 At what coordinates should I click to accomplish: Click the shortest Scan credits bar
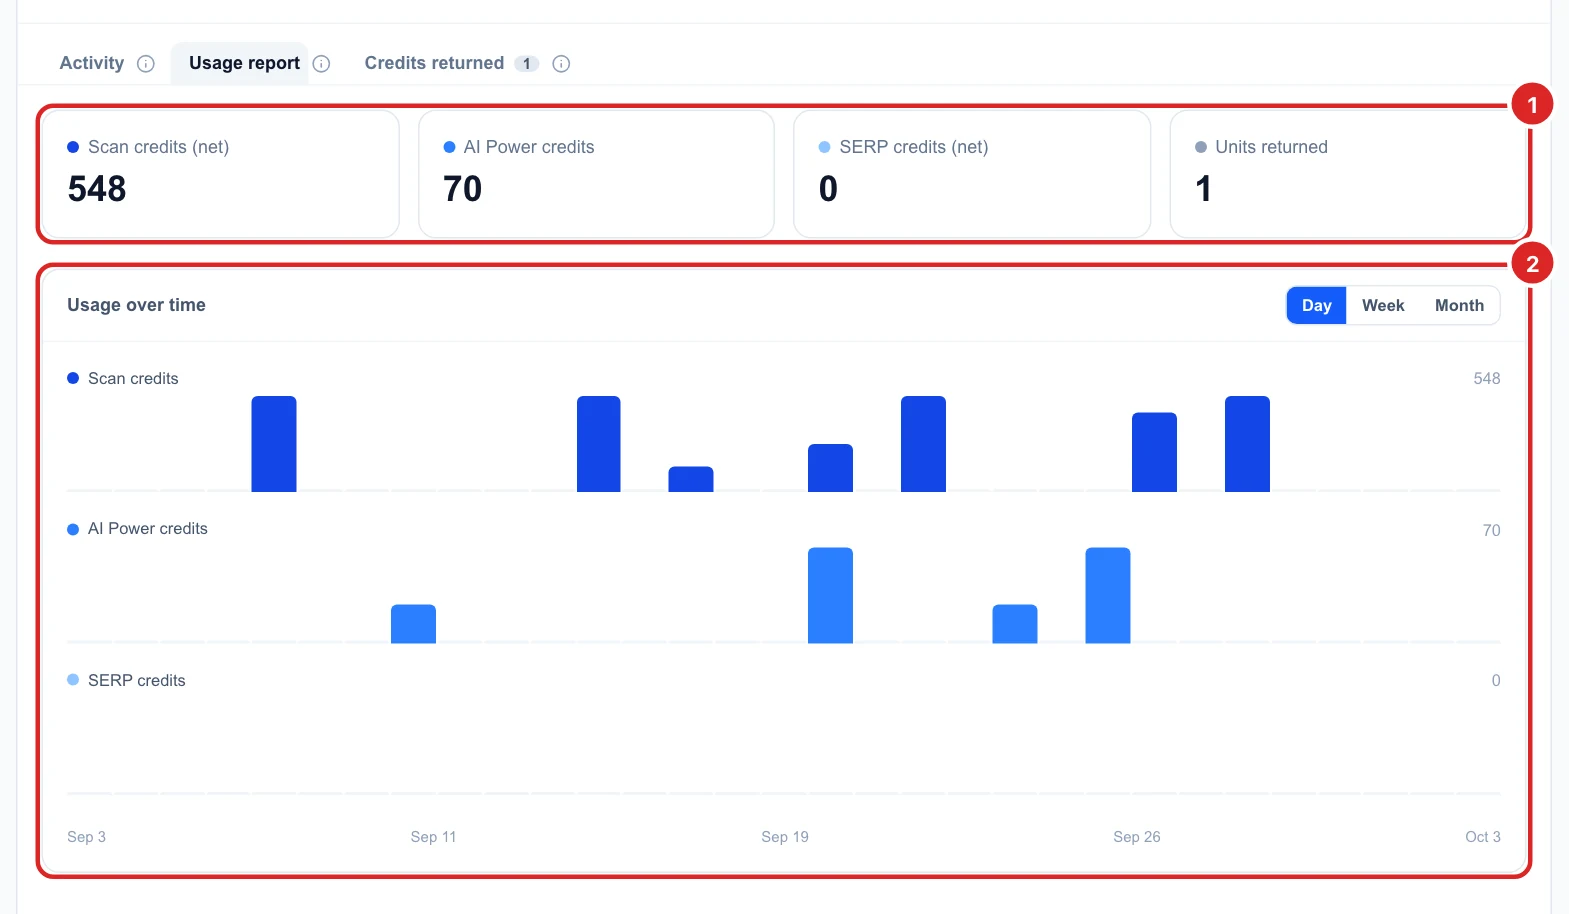tap(691, 479)
